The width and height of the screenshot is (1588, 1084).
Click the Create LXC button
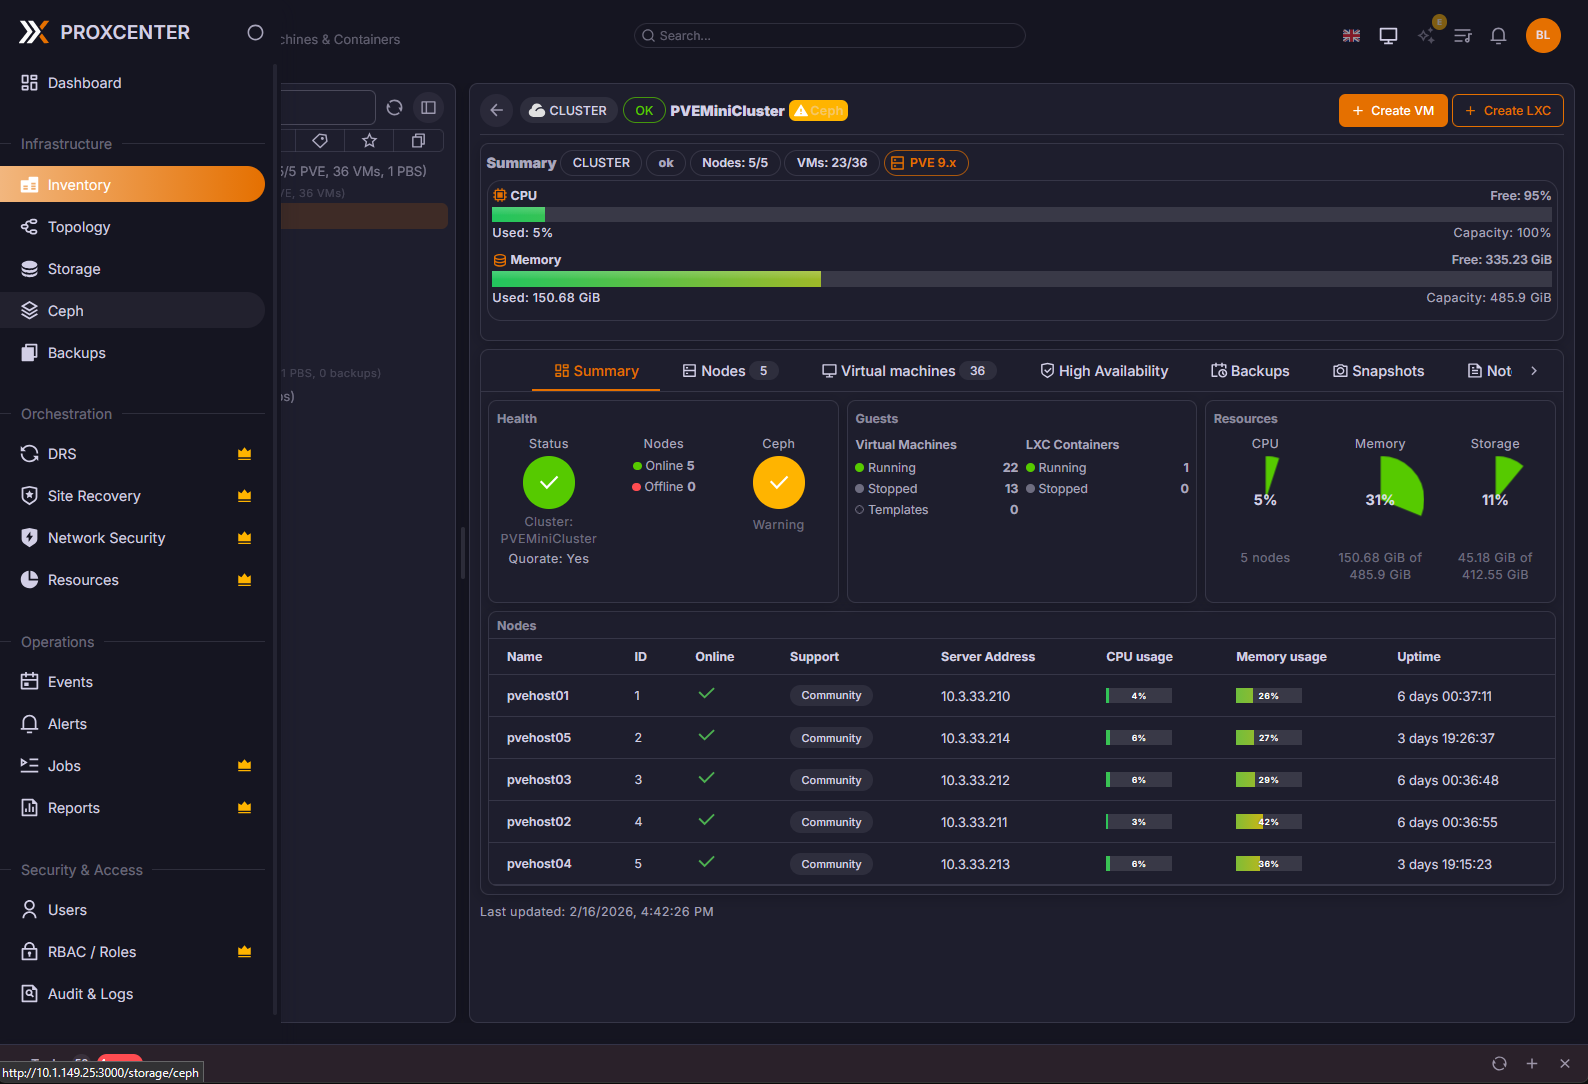(x=1507, y=111)
